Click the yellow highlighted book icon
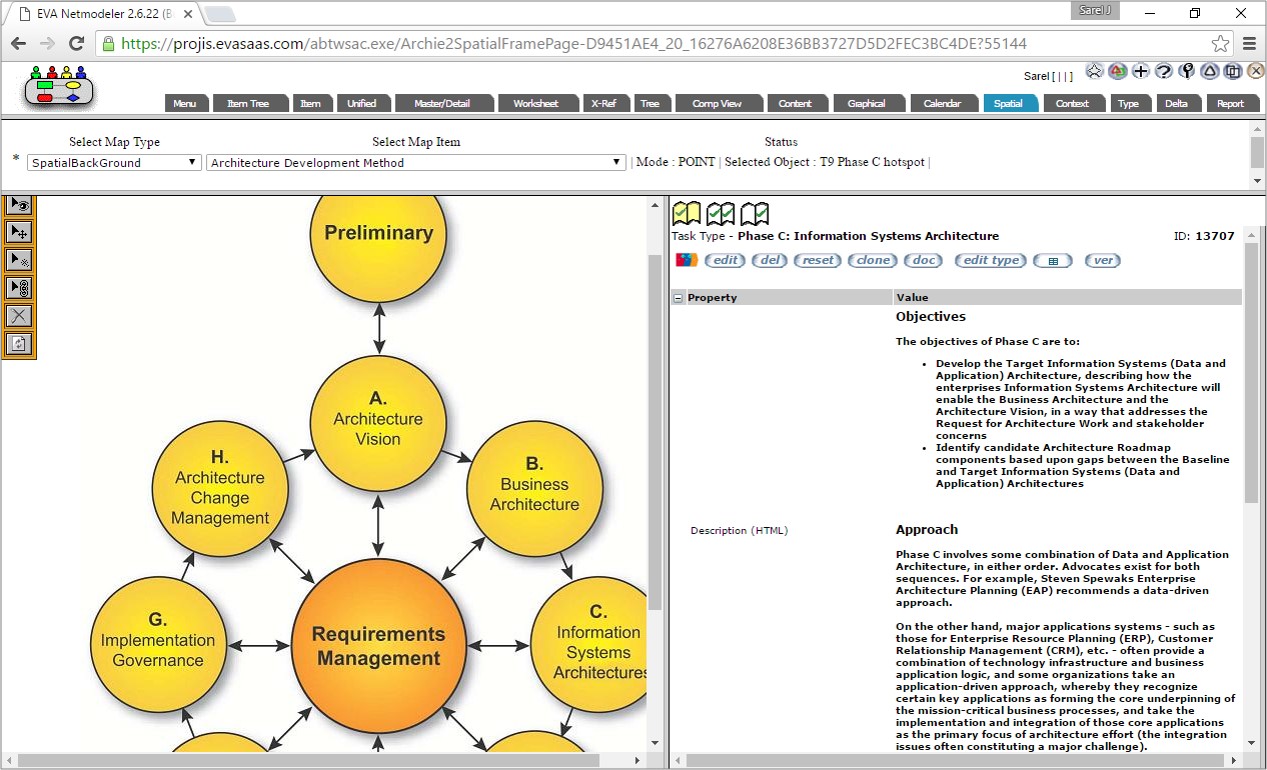1267x770 pixels. [687, 213]
